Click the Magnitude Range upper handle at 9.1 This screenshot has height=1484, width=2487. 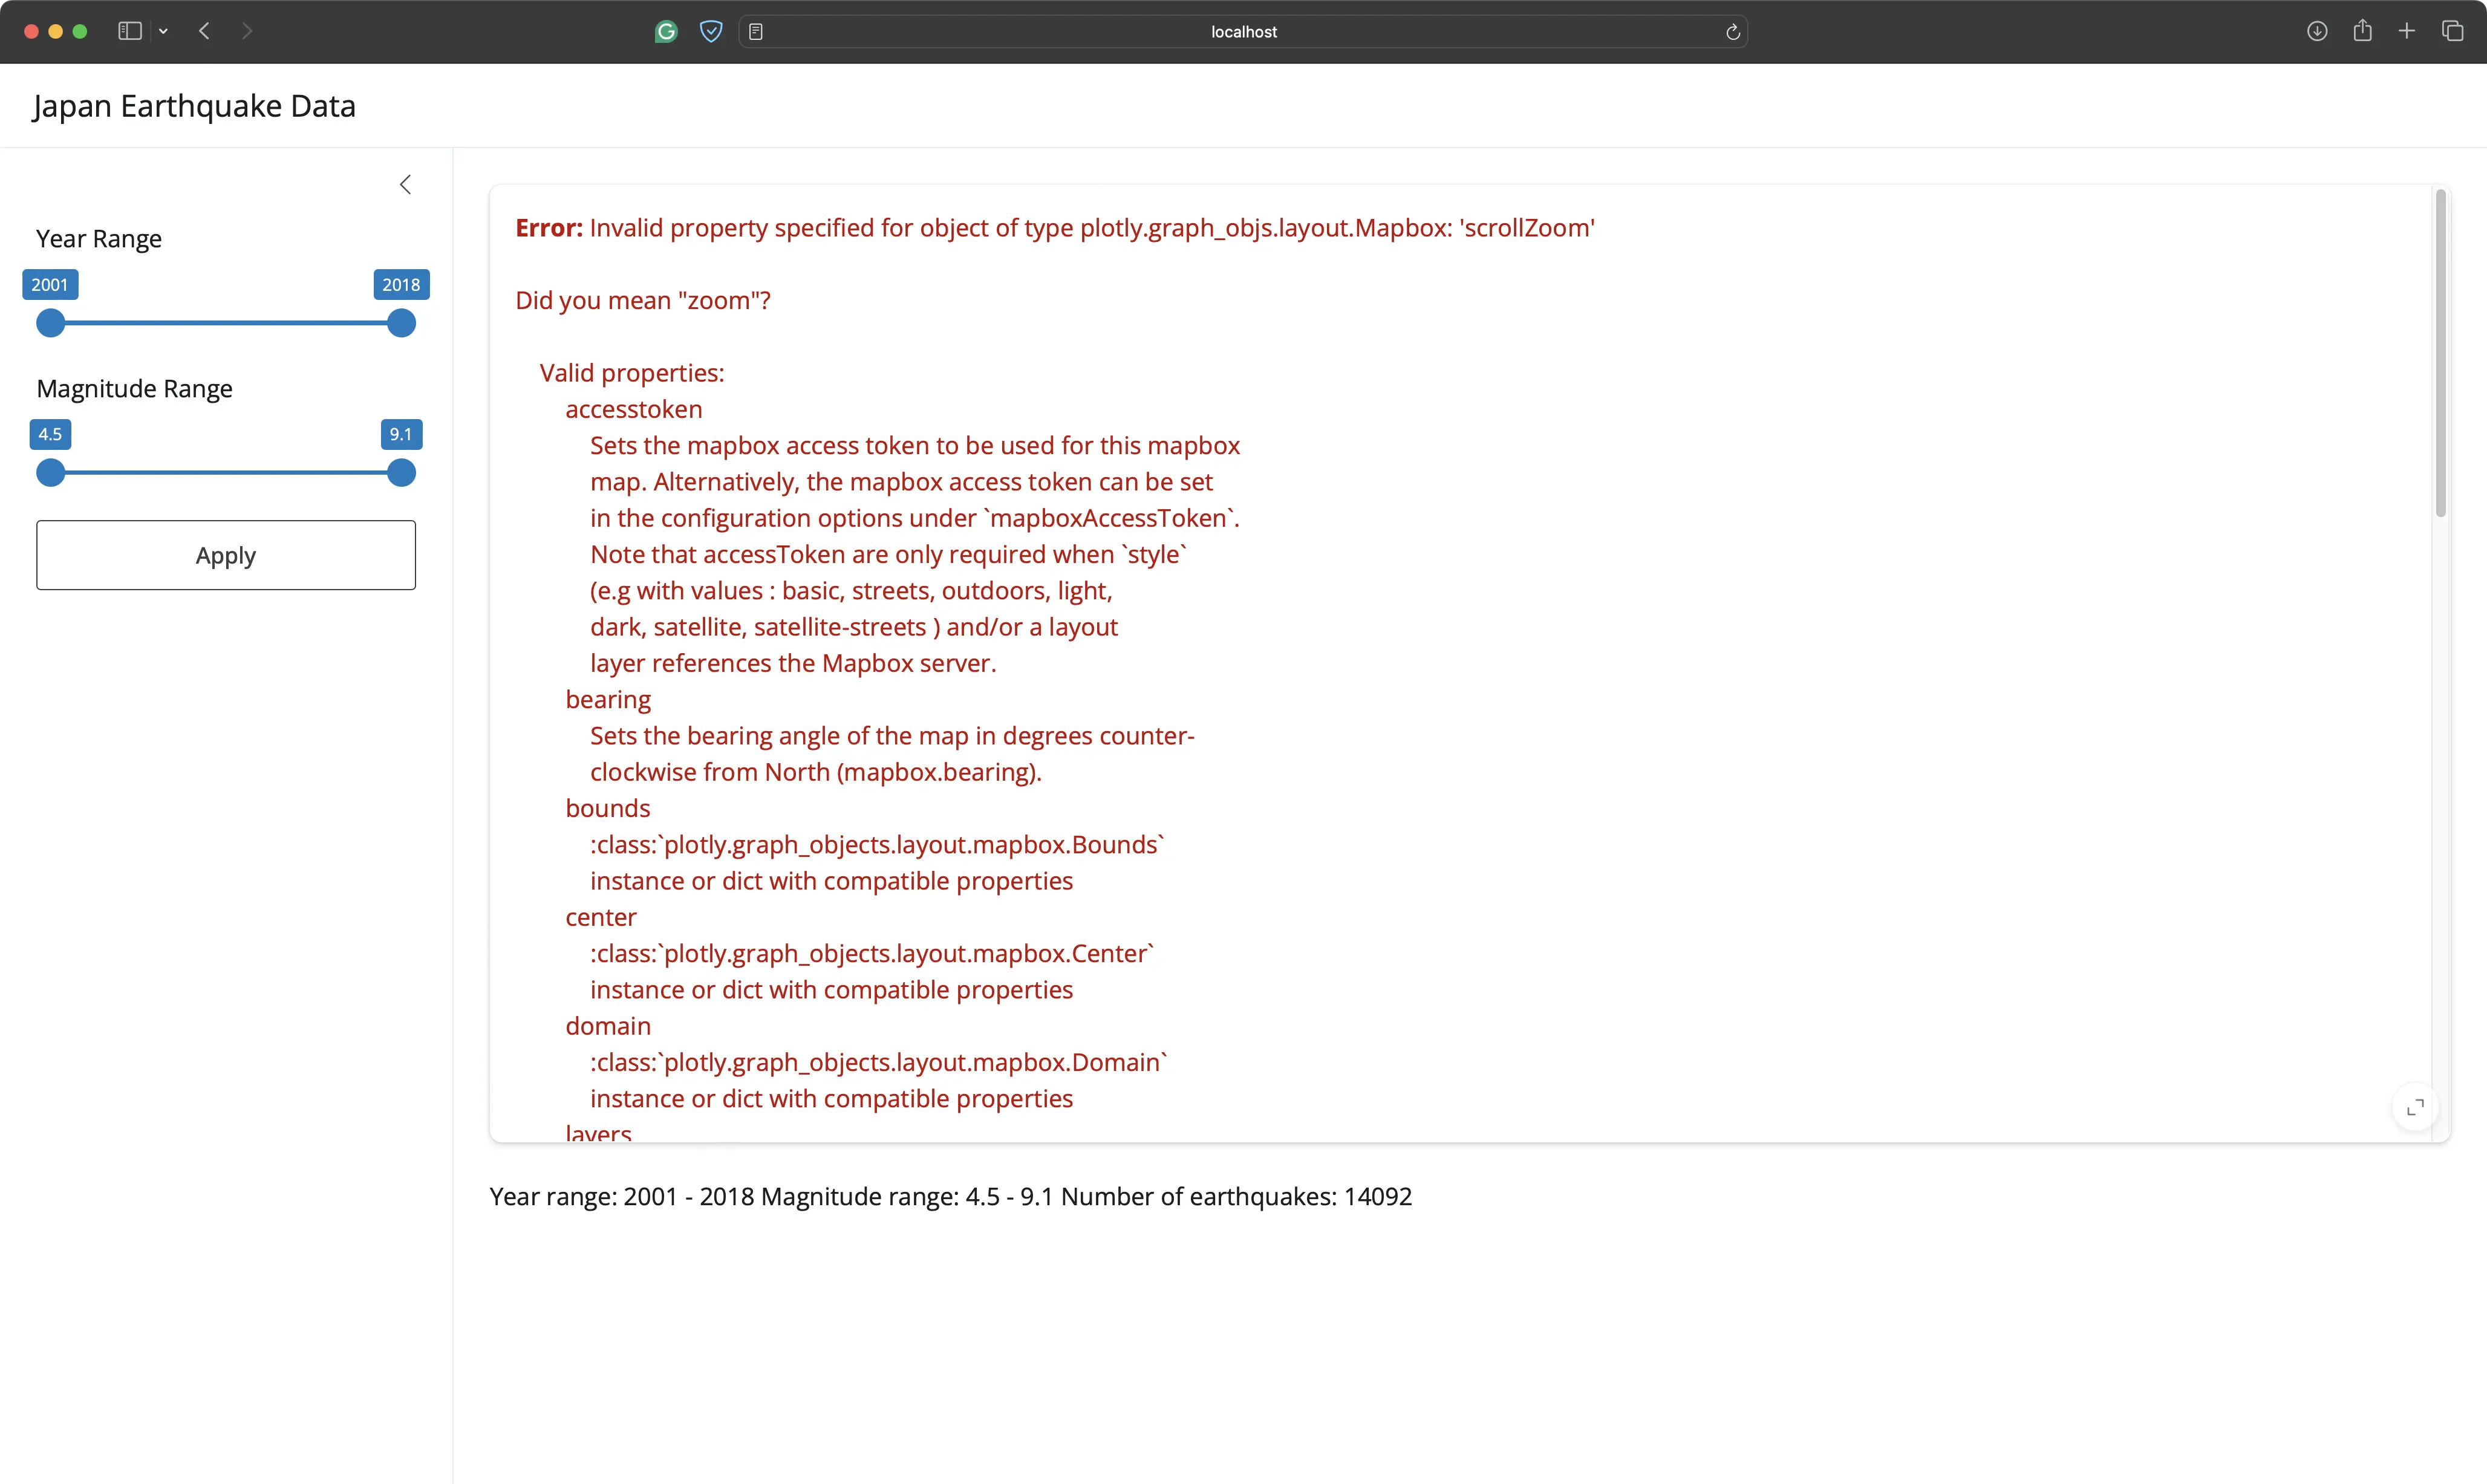click(x=401, y=473)
